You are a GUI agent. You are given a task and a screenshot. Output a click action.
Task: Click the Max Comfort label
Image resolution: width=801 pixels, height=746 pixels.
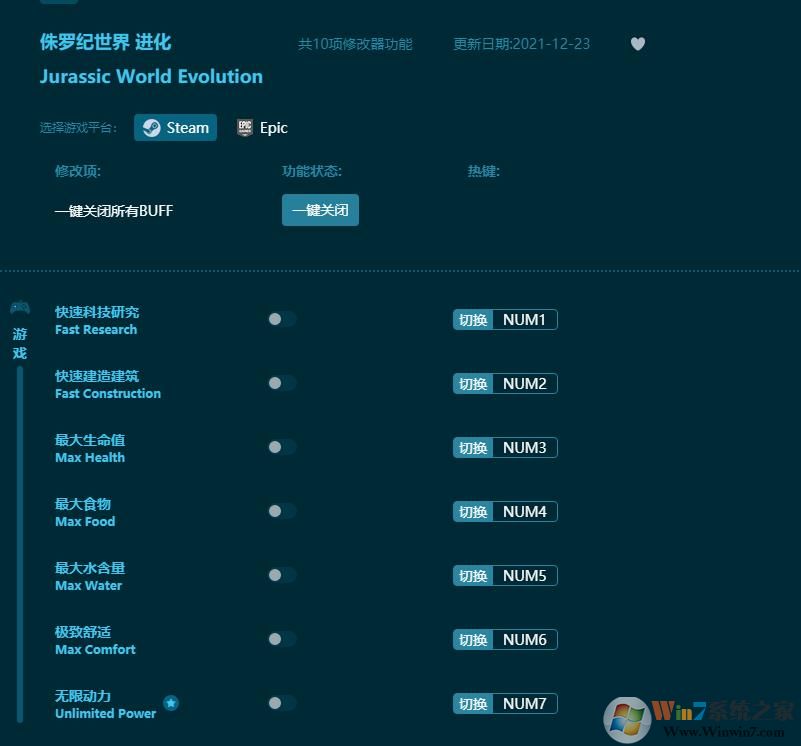click(96, 649)
